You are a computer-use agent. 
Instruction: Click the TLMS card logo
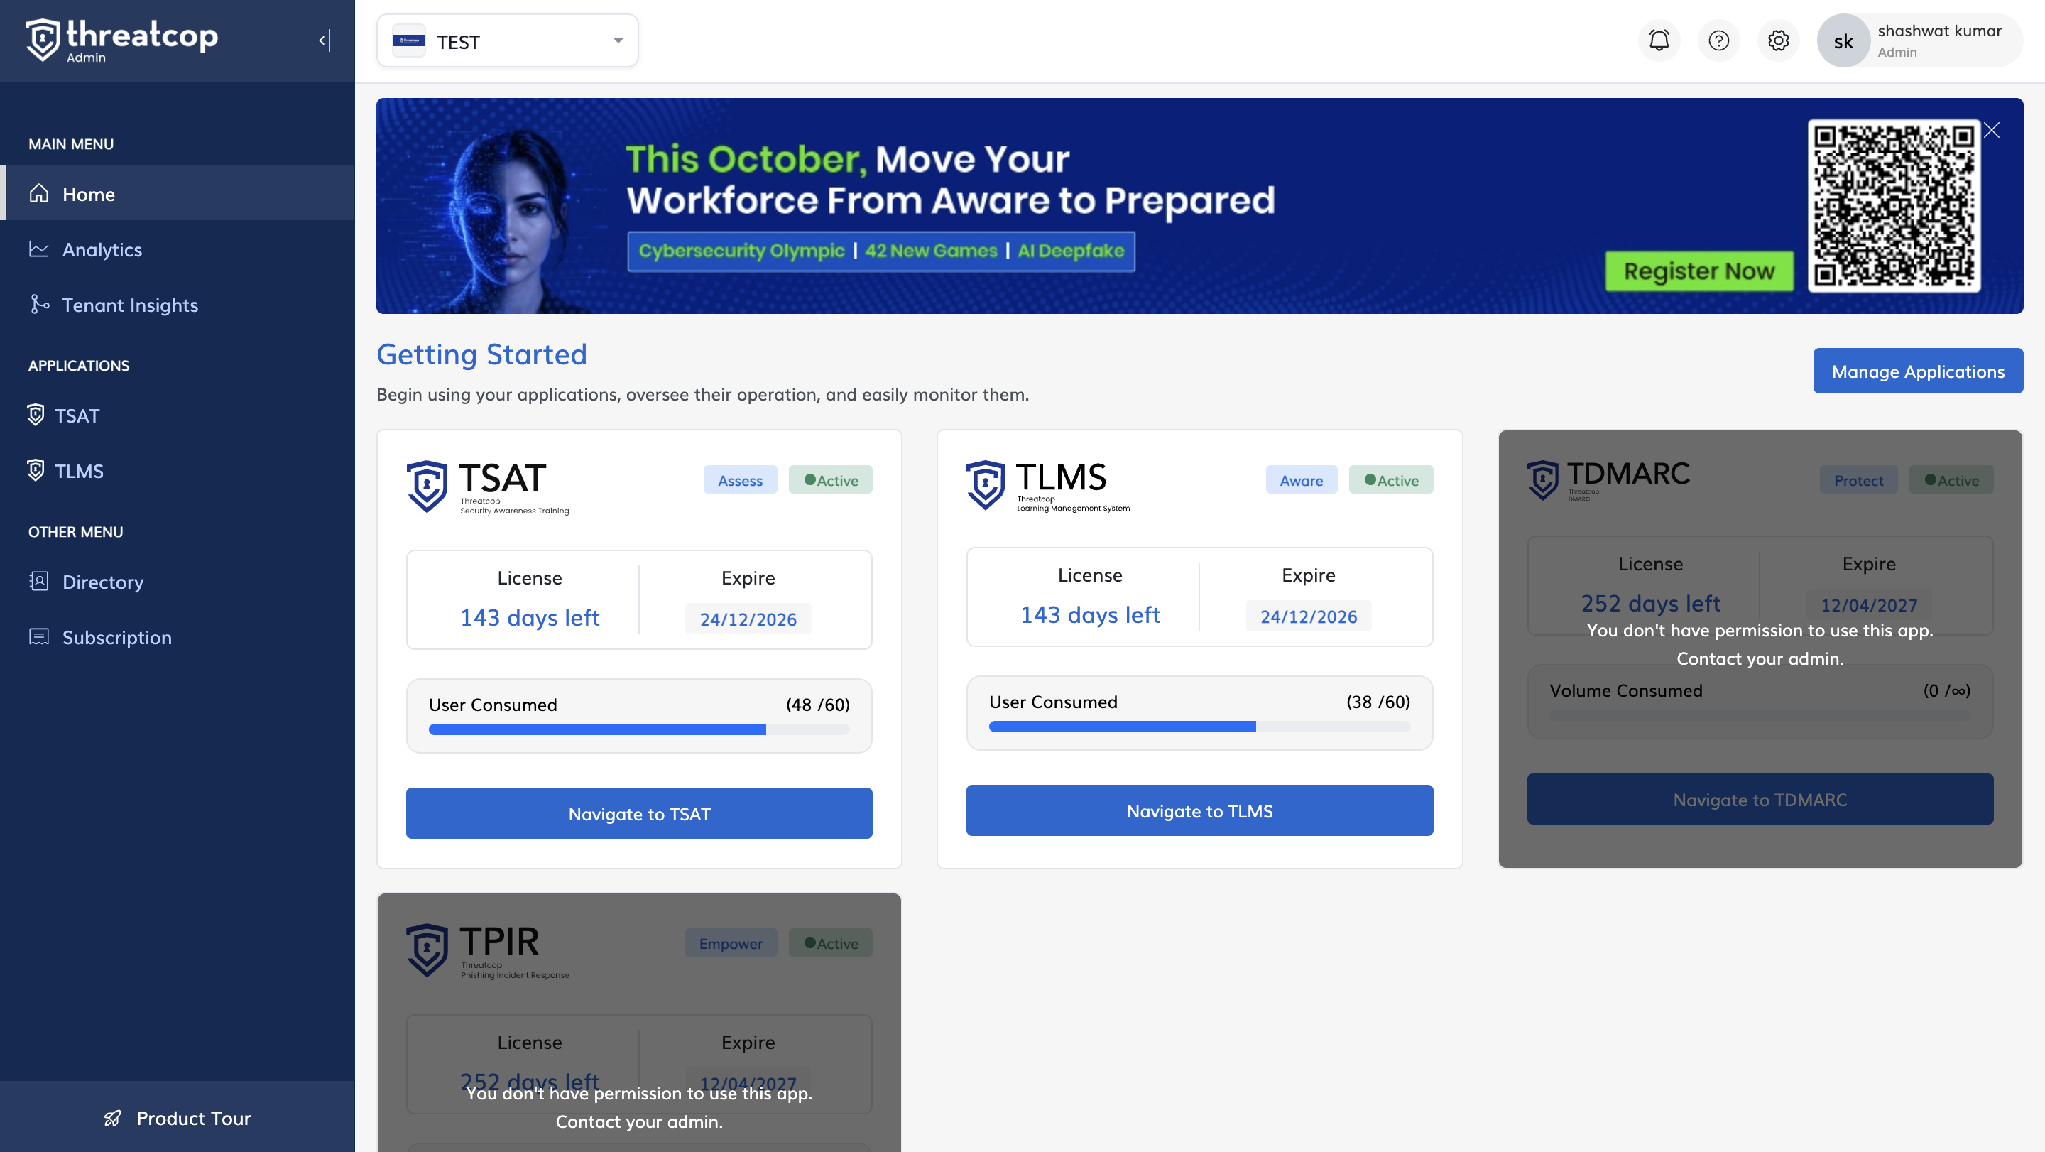(x=1048, y=485)
